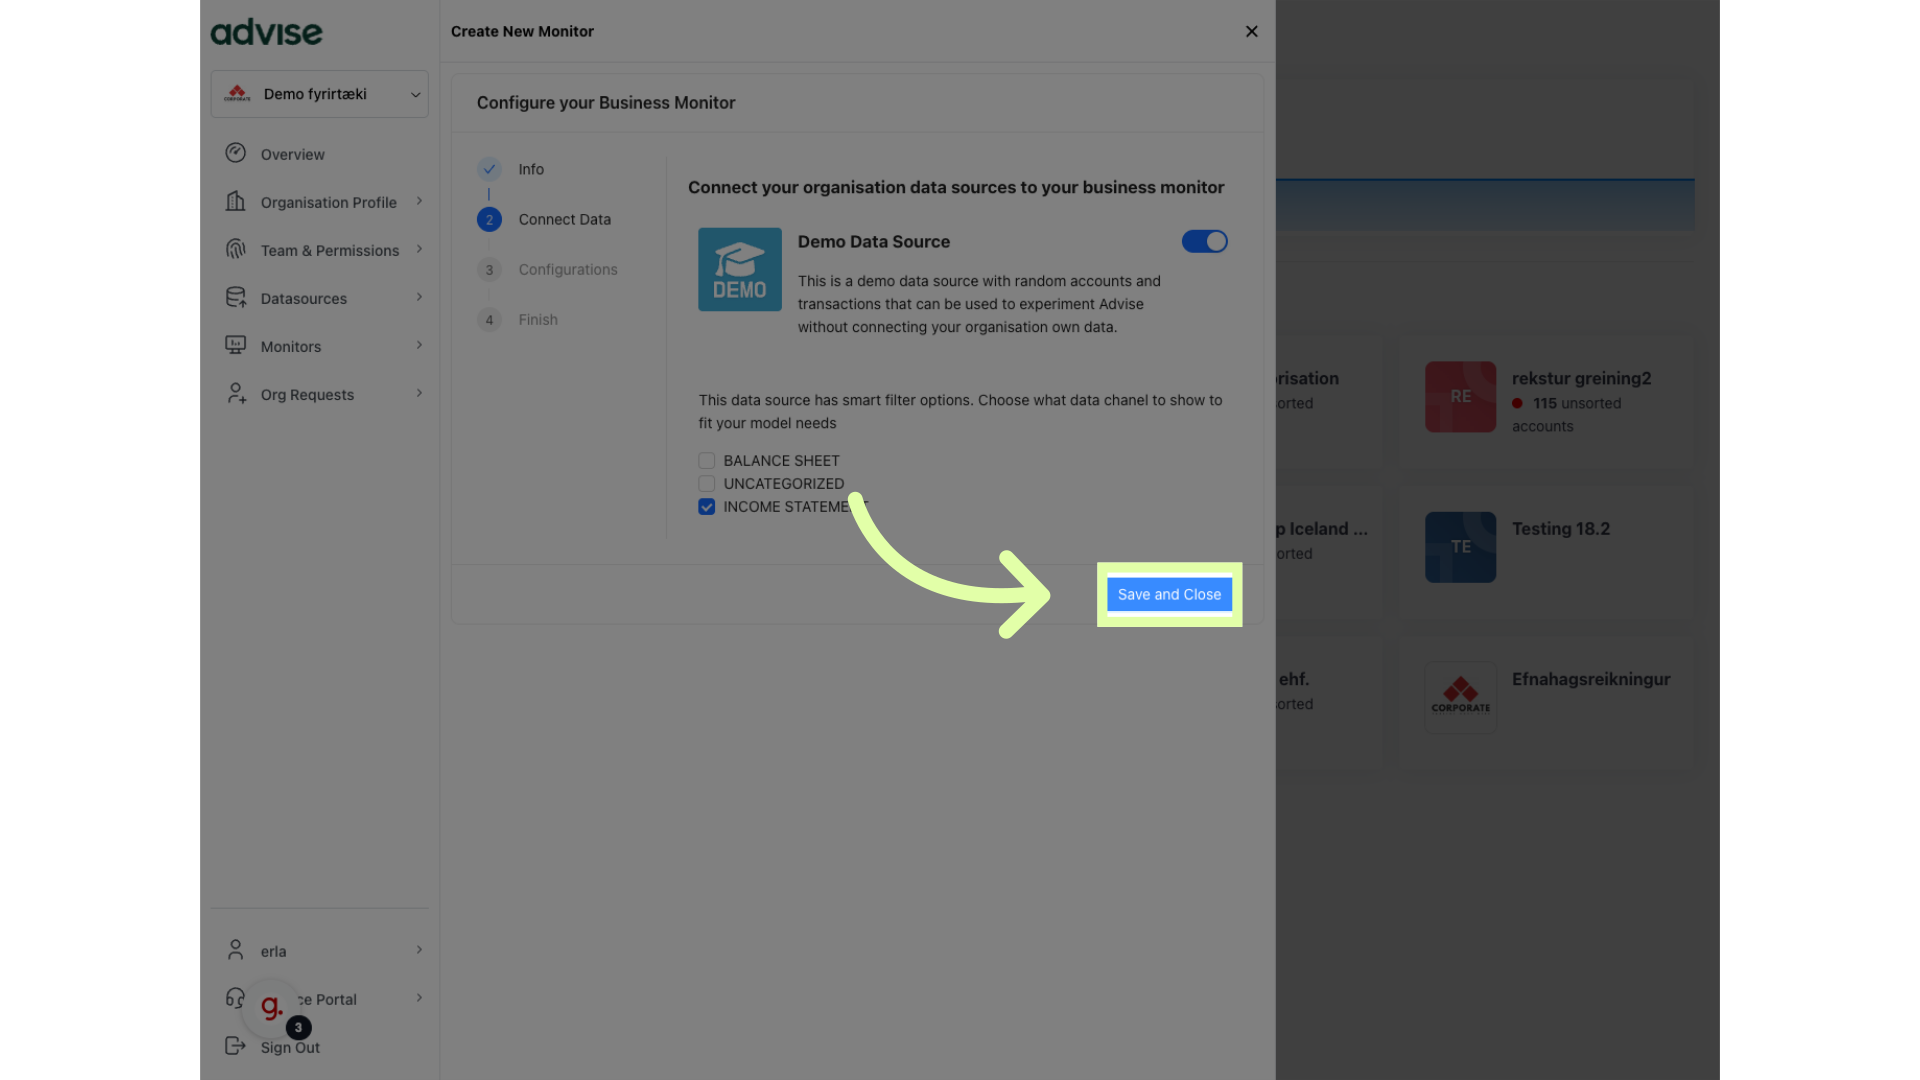Image resolution: width=1920 pixels, height=1080 pixels.
Task: Uncheck the INCOME STATEMENT checkbox
Action: click(x=707, y=507)
